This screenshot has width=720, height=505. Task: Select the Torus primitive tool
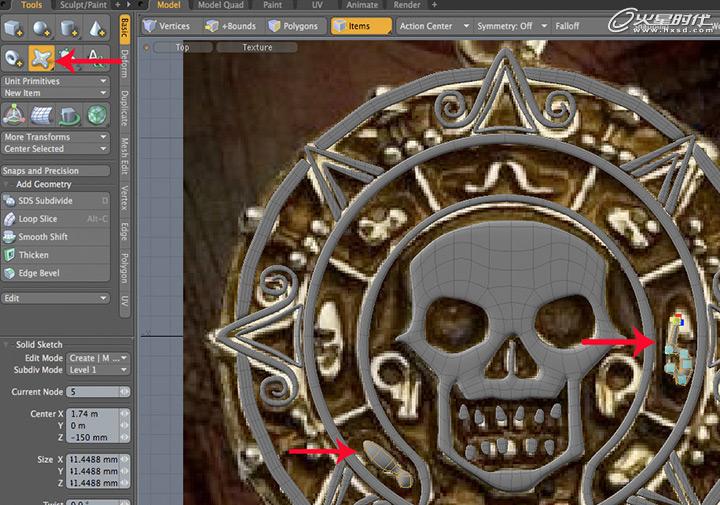(x=14, y=58)
